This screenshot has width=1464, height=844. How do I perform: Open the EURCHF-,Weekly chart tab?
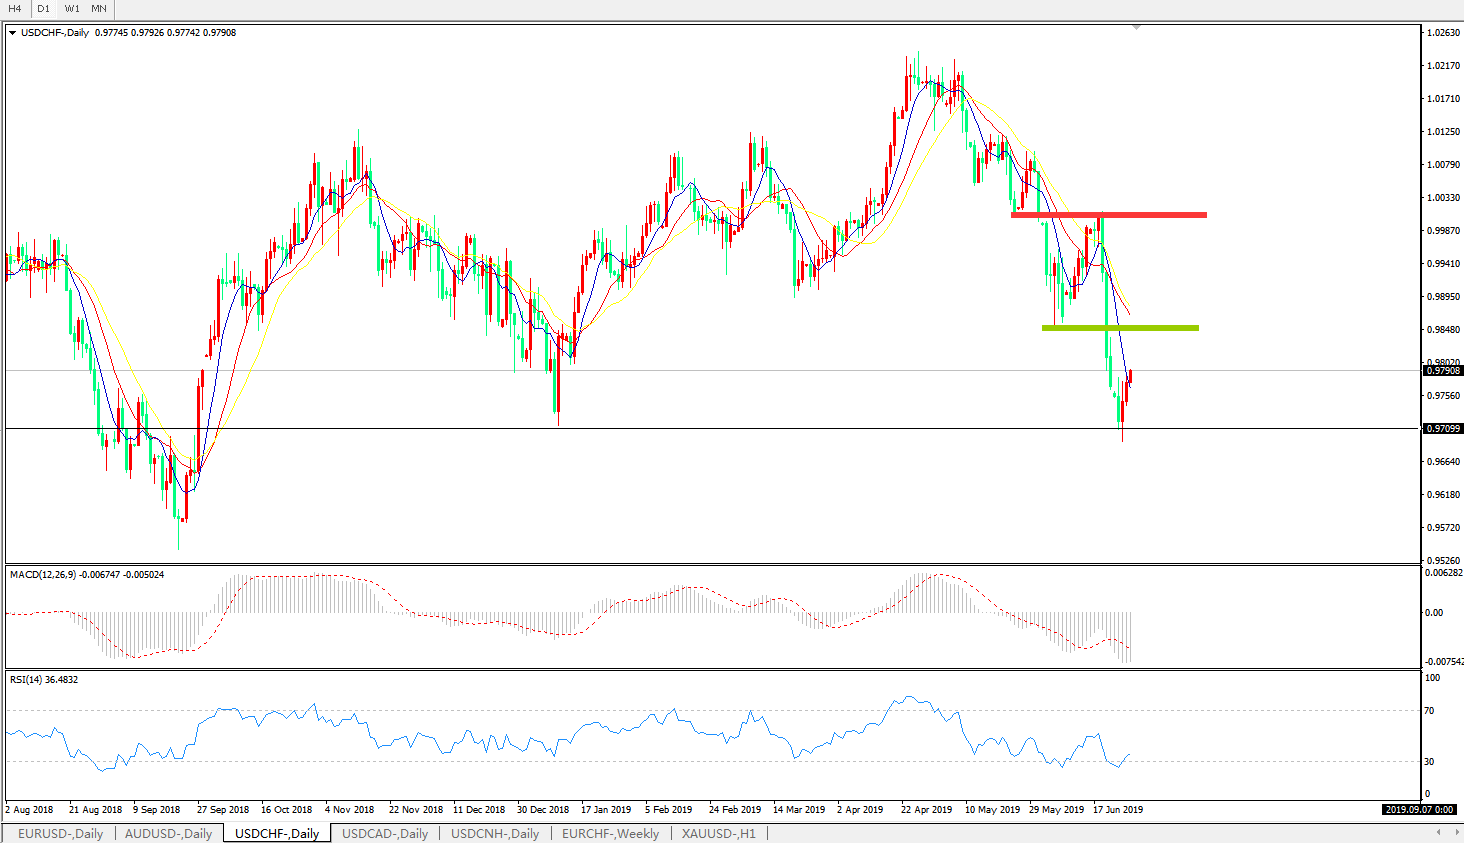(x=610, y=833)
